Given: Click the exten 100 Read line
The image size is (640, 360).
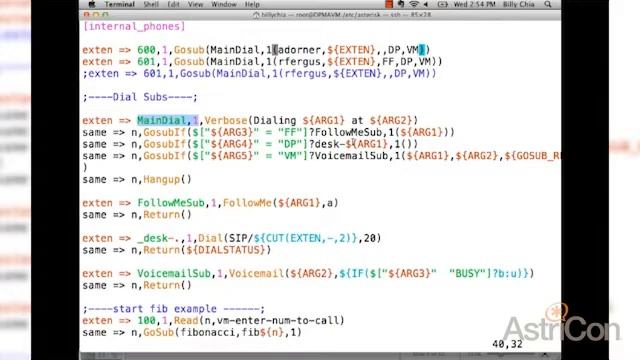Looking at the screenshot, I should pyautogui.click(x=213, y=321).
